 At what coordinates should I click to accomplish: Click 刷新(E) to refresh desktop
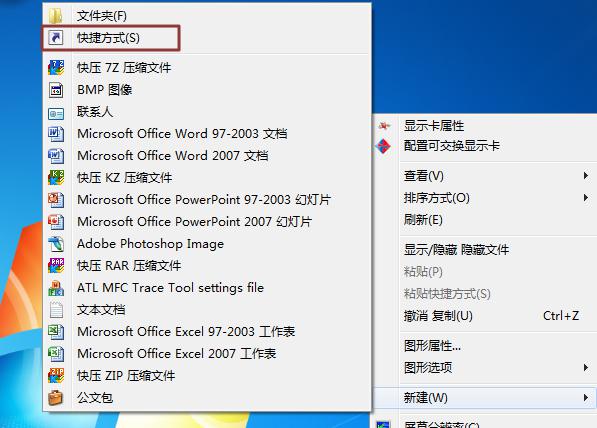485,220
